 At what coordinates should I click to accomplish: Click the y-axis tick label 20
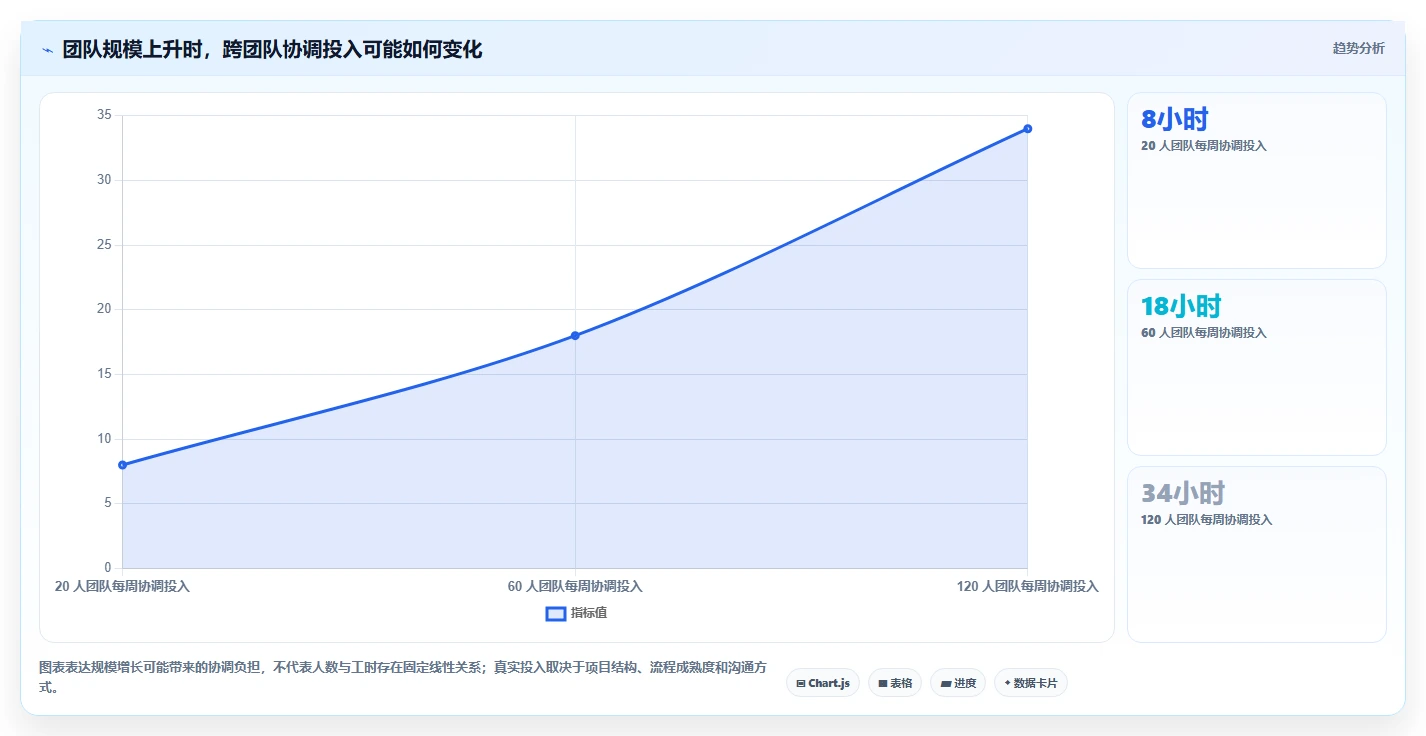(104, 309)
